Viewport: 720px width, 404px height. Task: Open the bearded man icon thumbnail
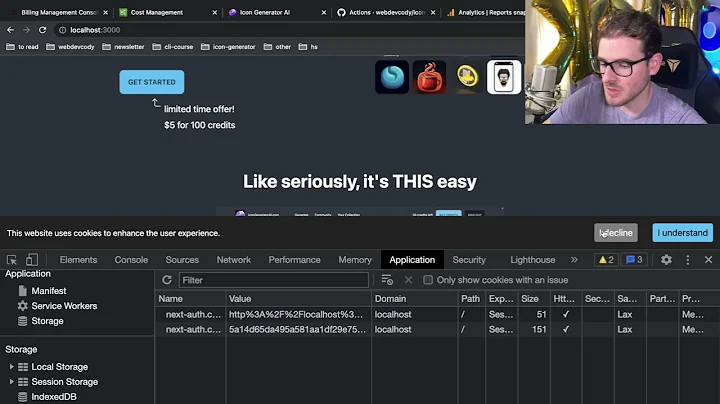click(x=504, y=77)
